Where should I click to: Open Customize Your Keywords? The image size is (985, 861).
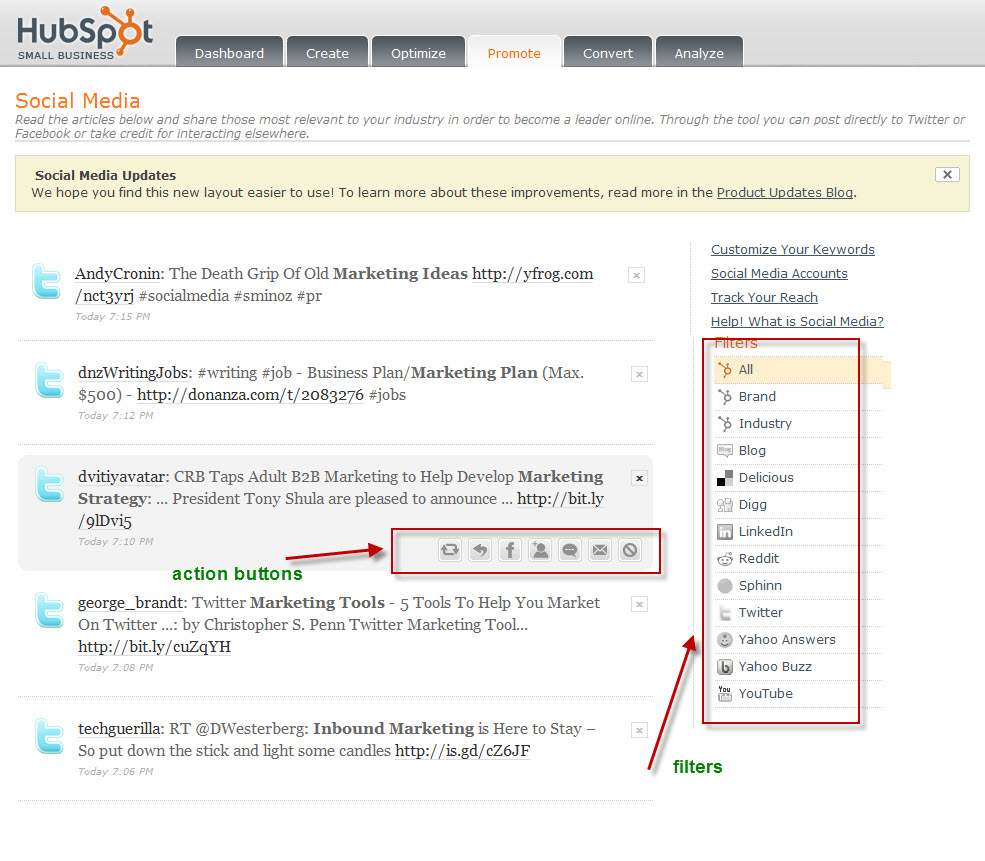[x=793, y=249]
